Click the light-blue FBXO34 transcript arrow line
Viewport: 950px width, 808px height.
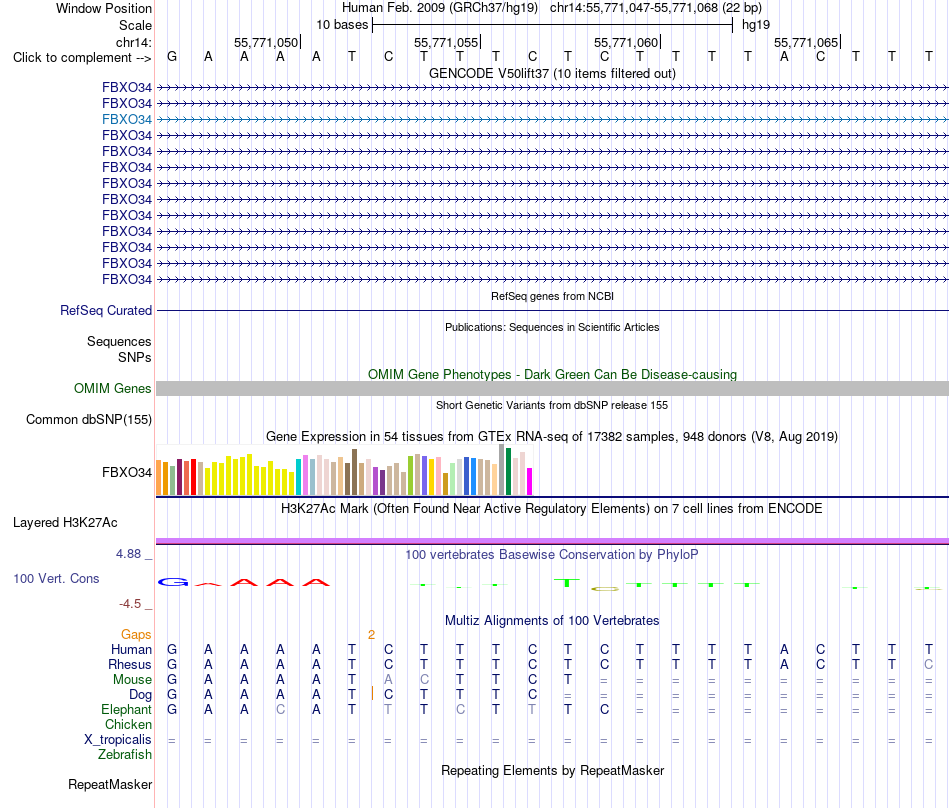[552, 119]
